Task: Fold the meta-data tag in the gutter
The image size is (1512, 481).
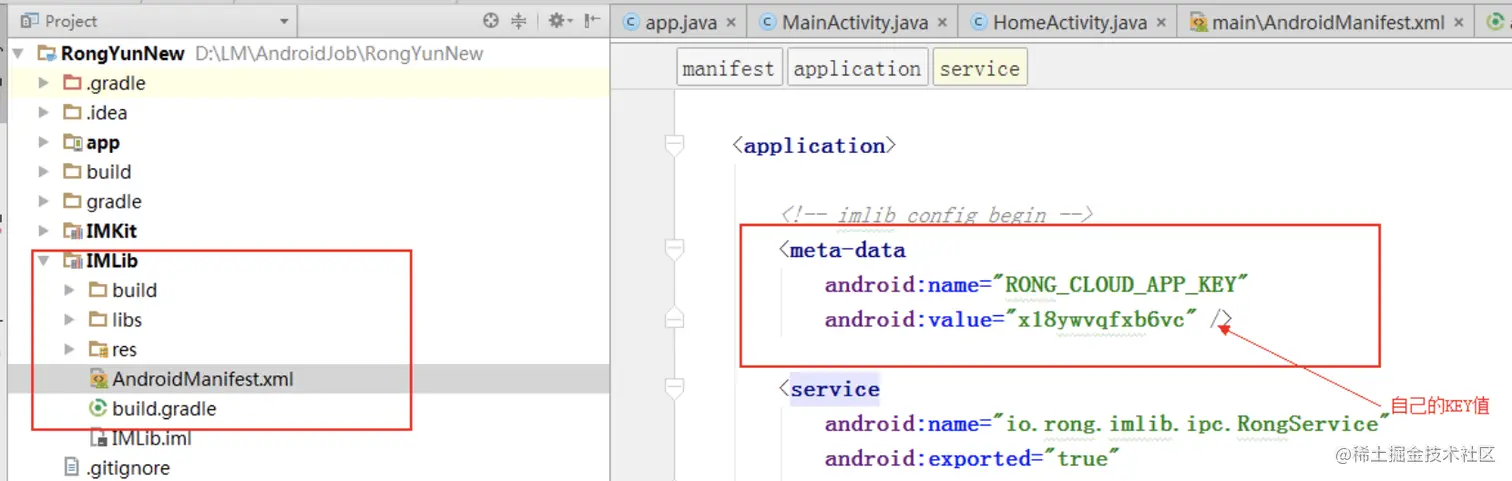Action: pos(675,250)
